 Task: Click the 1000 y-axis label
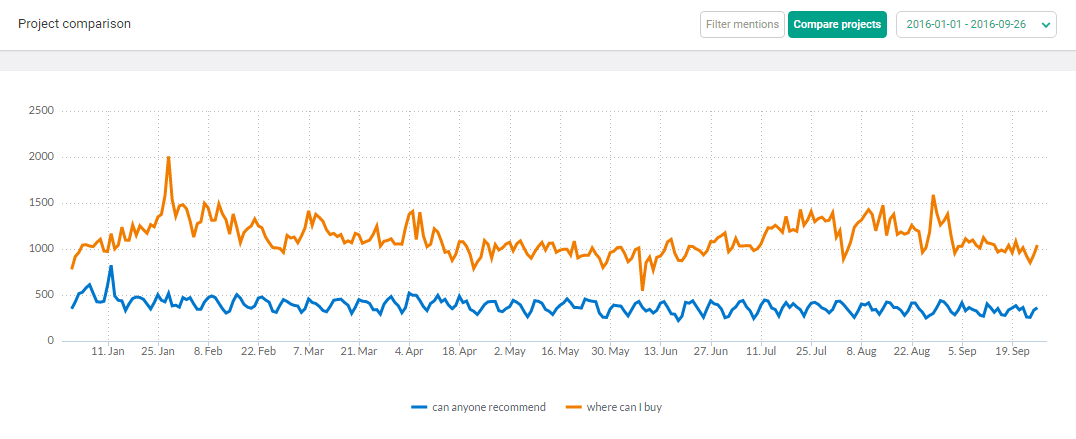click(x=43, y=249)
